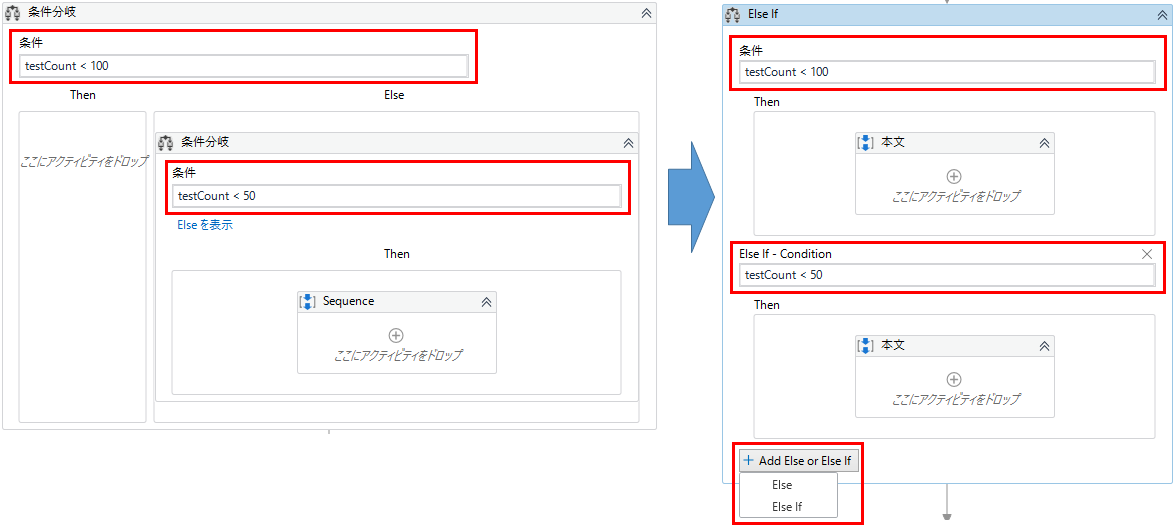Open the Add Else or Else If button
The width and height of the screenshot is (1175, 525).
pos(798,461)
